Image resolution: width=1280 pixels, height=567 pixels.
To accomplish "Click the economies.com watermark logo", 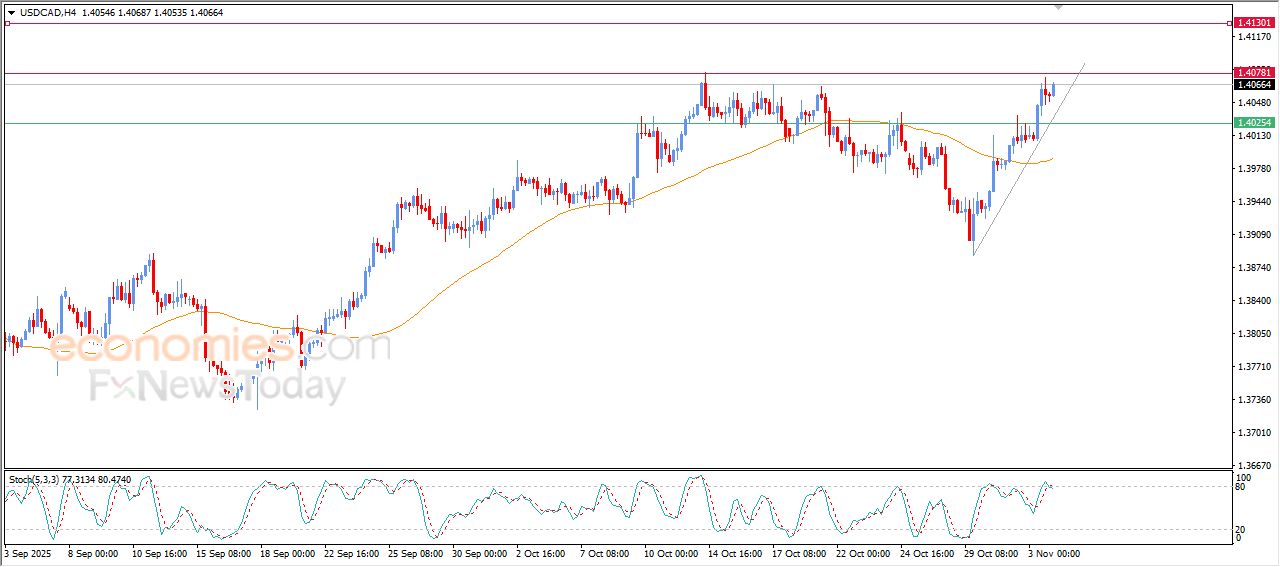I will pos(218,347).
